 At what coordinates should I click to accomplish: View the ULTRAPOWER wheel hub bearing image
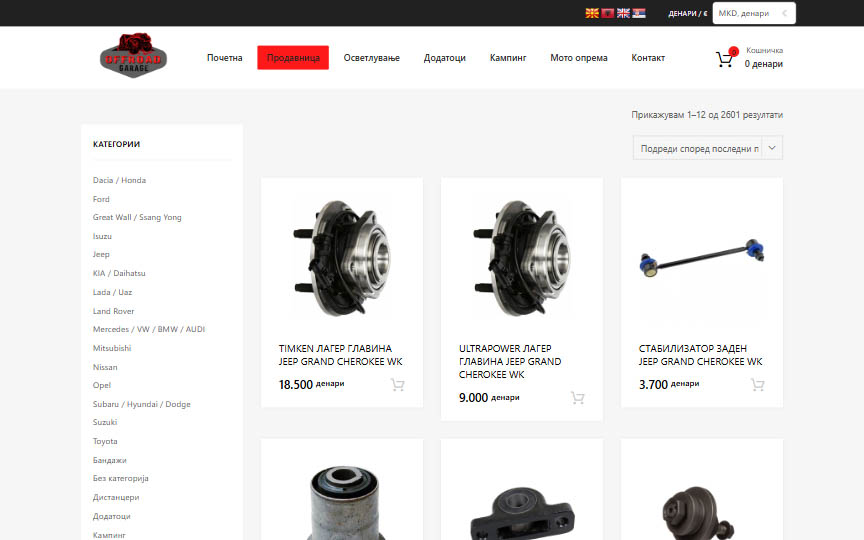[x=522, y=257]
